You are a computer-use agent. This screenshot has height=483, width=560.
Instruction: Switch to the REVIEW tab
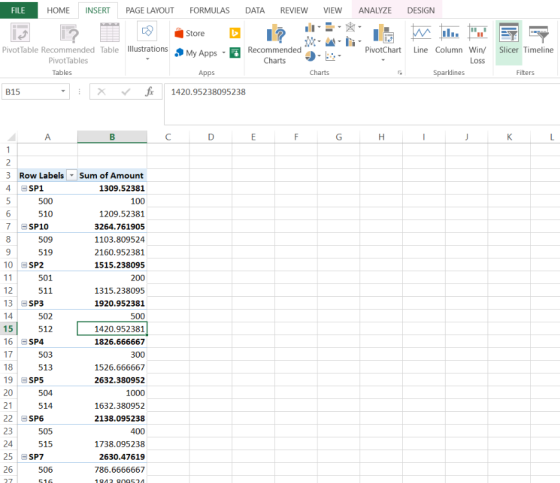[294, 10]
